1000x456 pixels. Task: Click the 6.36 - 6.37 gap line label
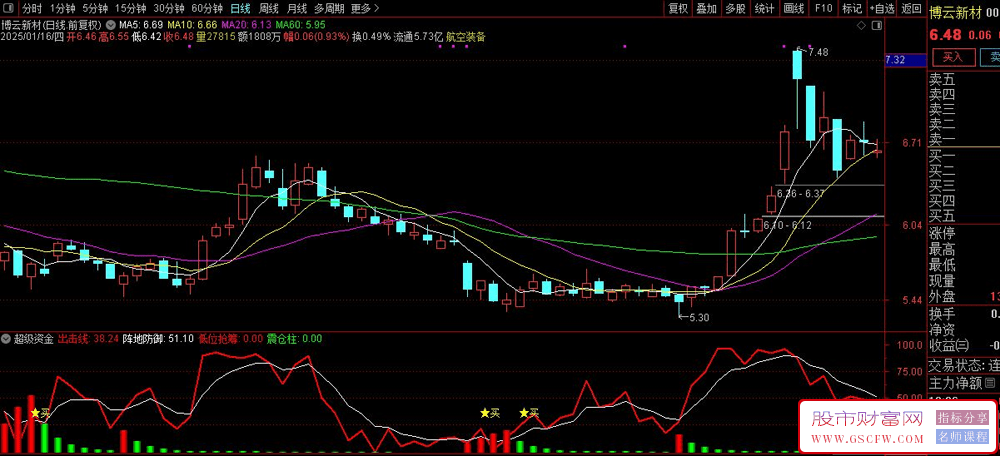coord(802,193)
